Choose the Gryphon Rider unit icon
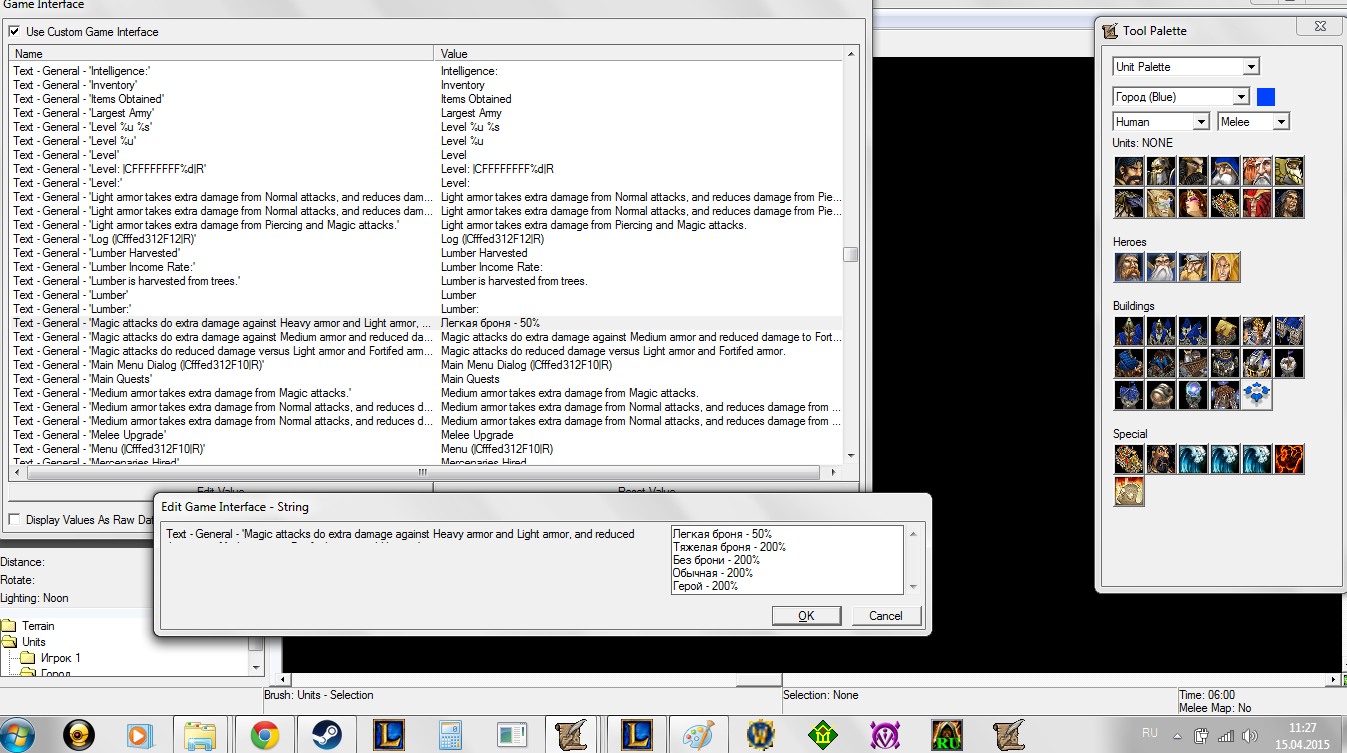 point(1129,203)
